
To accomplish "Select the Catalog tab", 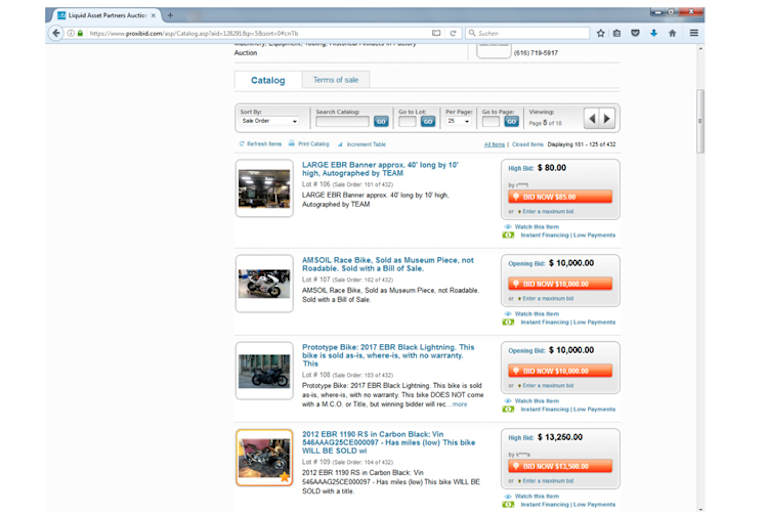I will (x=267, y=80).
